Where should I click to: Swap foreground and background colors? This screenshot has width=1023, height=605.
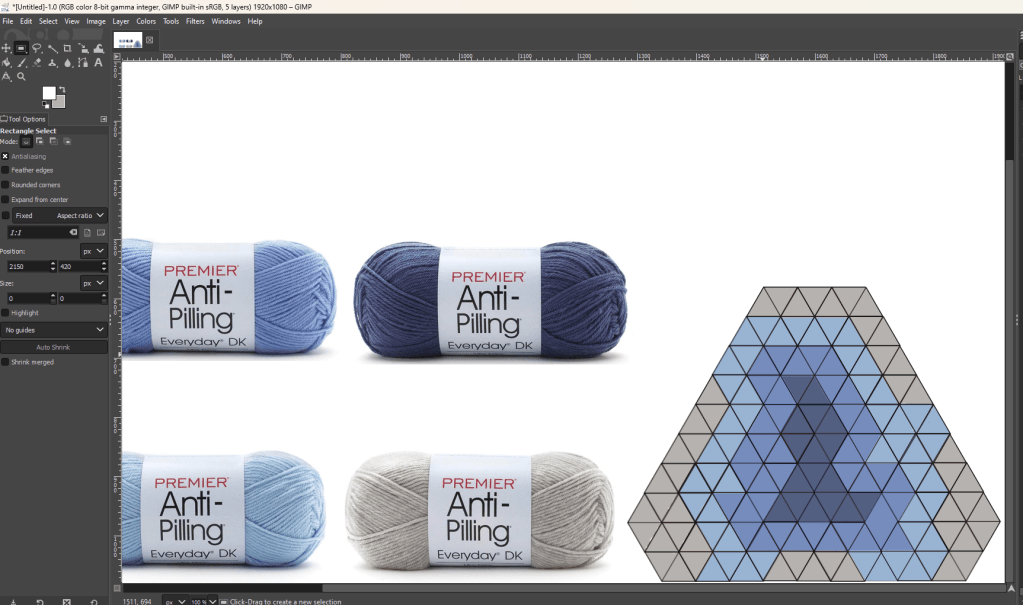point(62,90)
